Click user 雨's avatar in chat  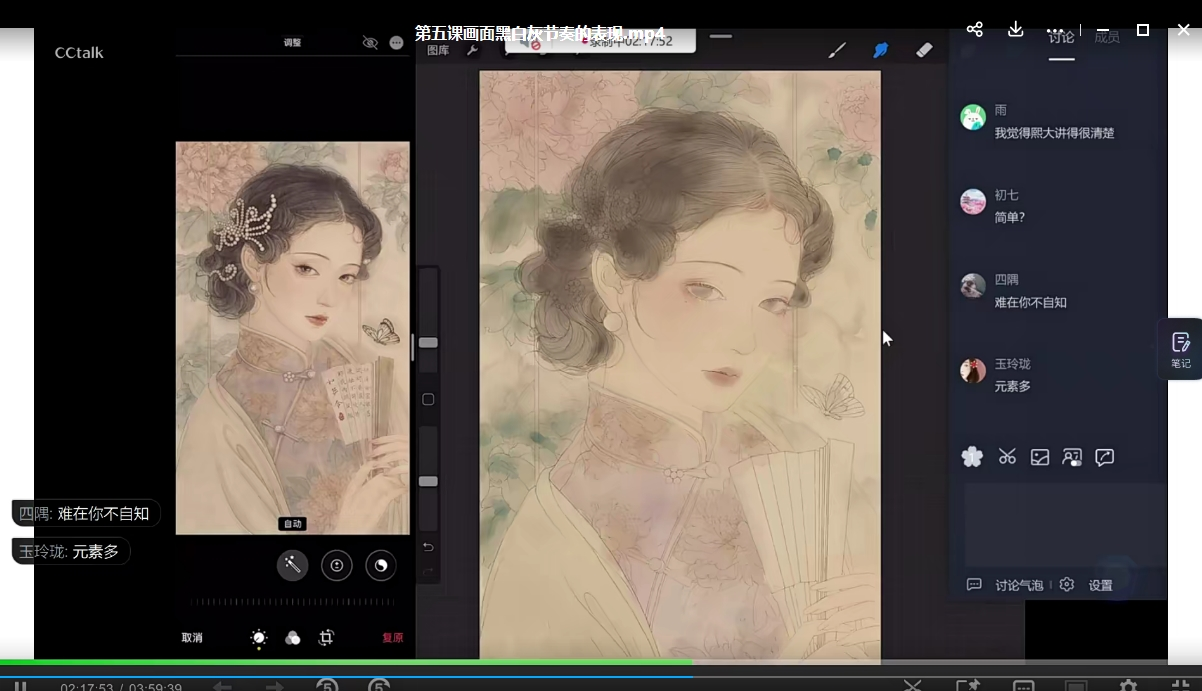tap(973, 117)
